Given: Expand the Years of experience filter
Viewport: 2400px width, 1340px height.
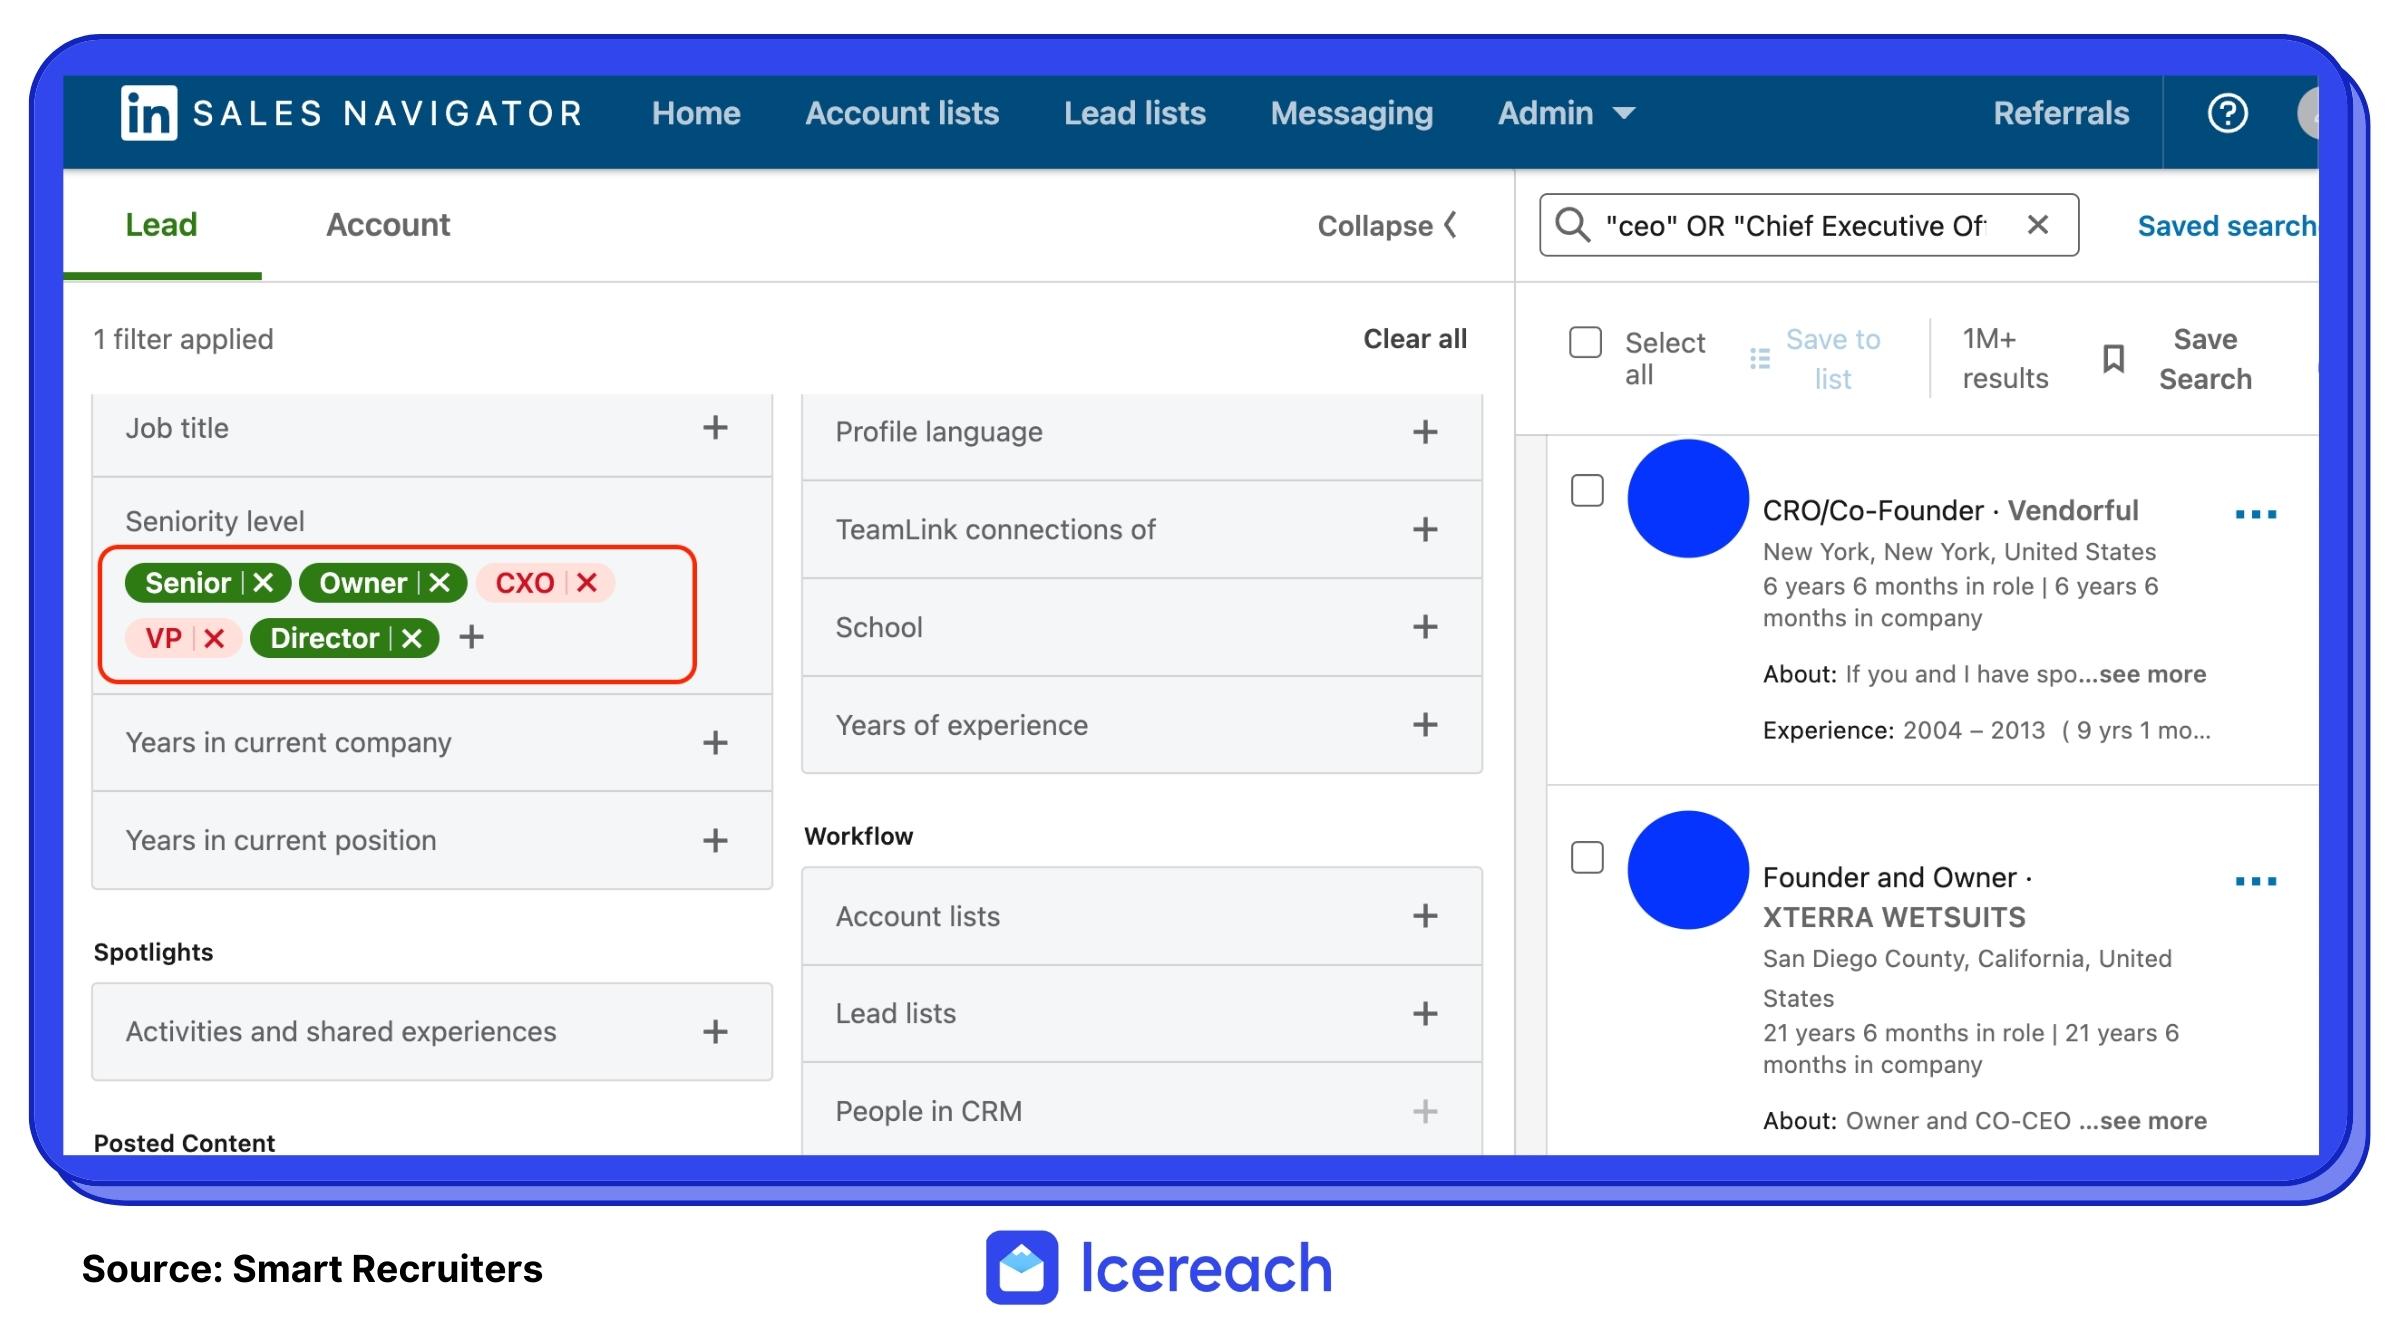Looking at the screenshot, I should (x=1424, y=725).
